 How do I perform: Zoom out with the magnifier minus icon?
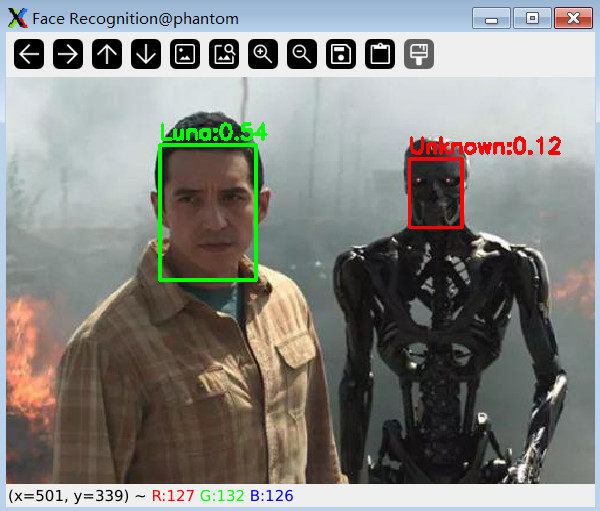[302, 54]
